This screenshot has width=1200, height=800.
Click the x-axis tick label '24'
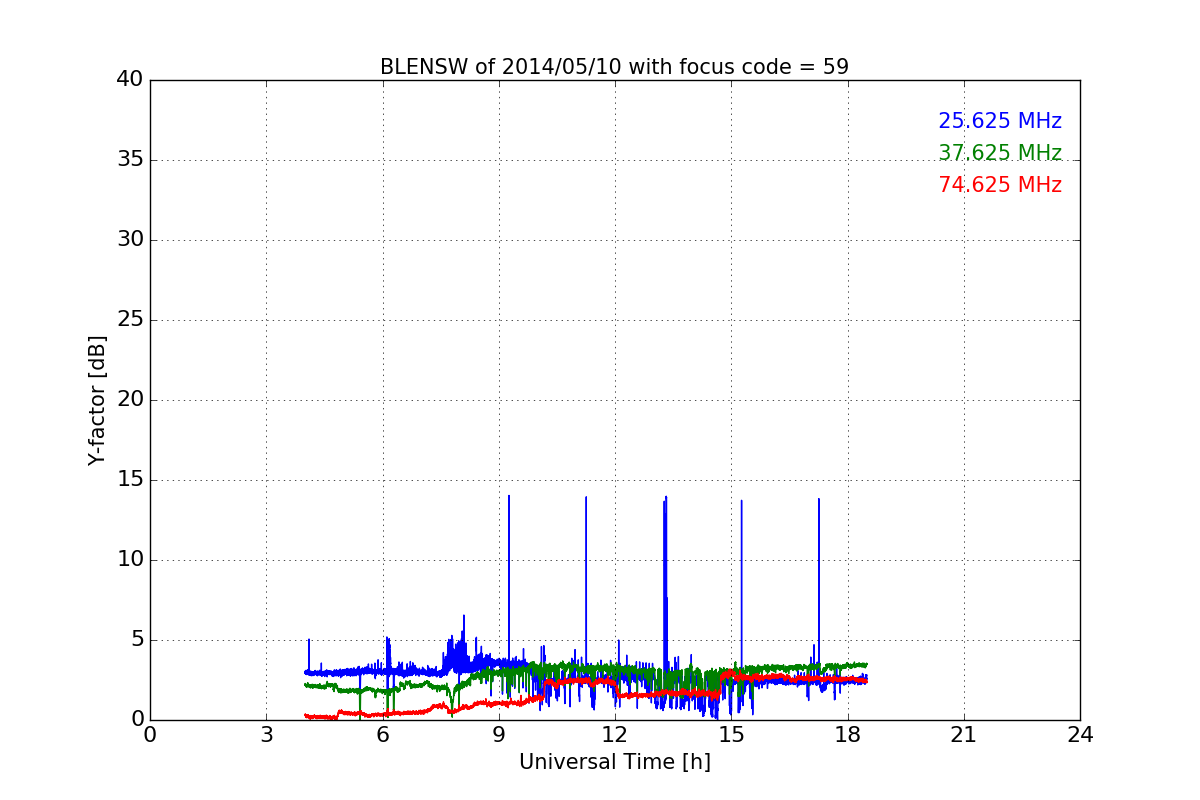coord(1080,735)
